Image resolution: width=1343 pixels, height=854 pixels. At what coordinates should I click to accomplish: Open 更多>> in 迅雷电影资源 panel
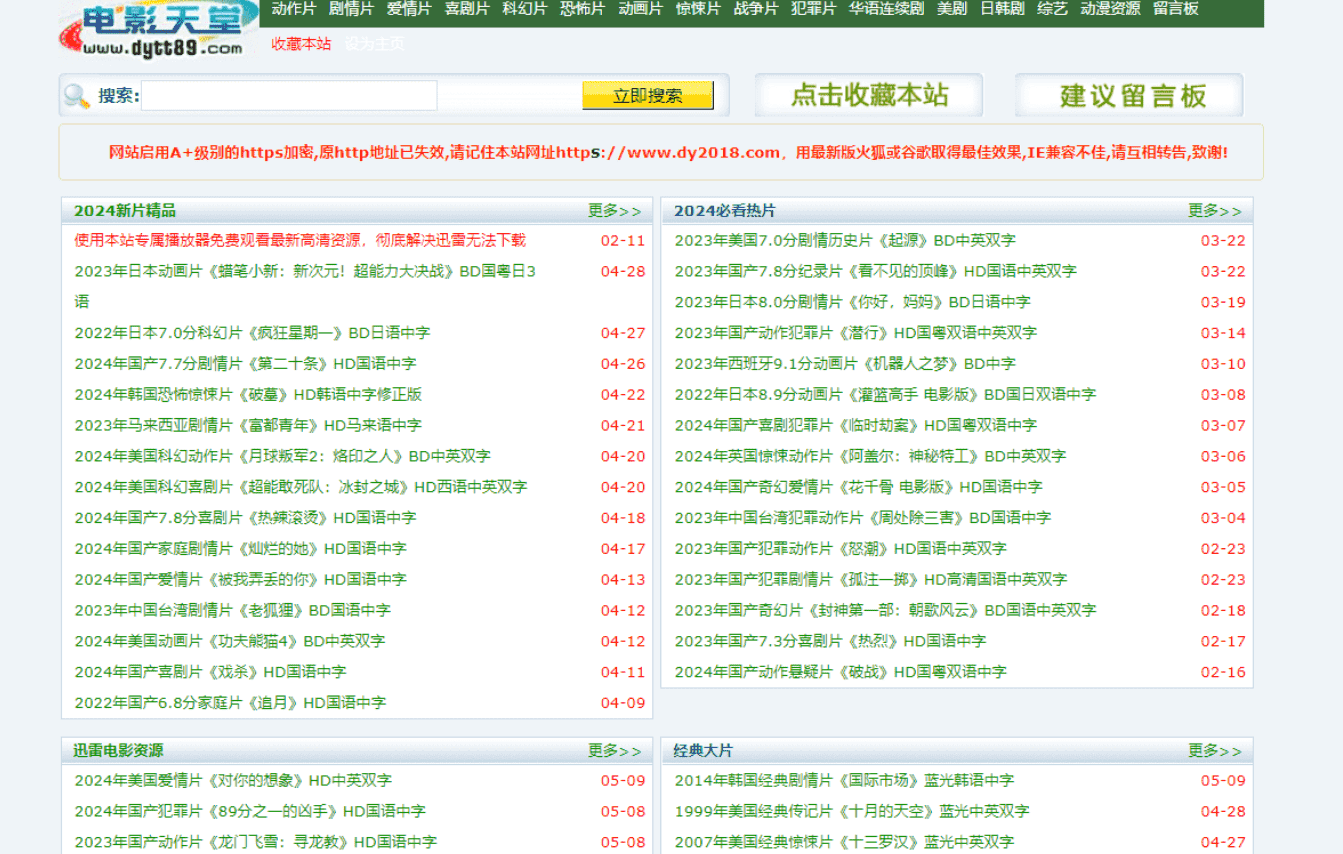(x=615, y=751)
